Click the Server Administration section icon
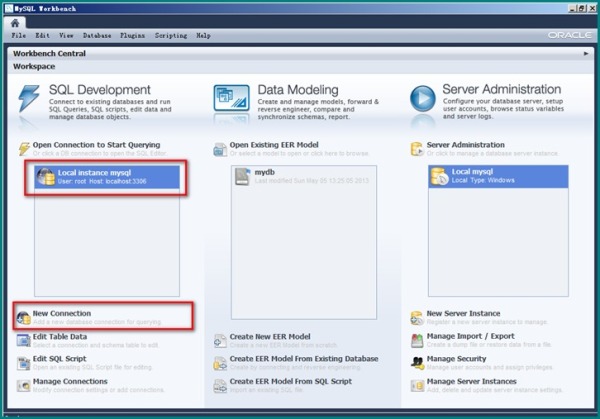The image size is (600, 419). (x=417, y=149)
